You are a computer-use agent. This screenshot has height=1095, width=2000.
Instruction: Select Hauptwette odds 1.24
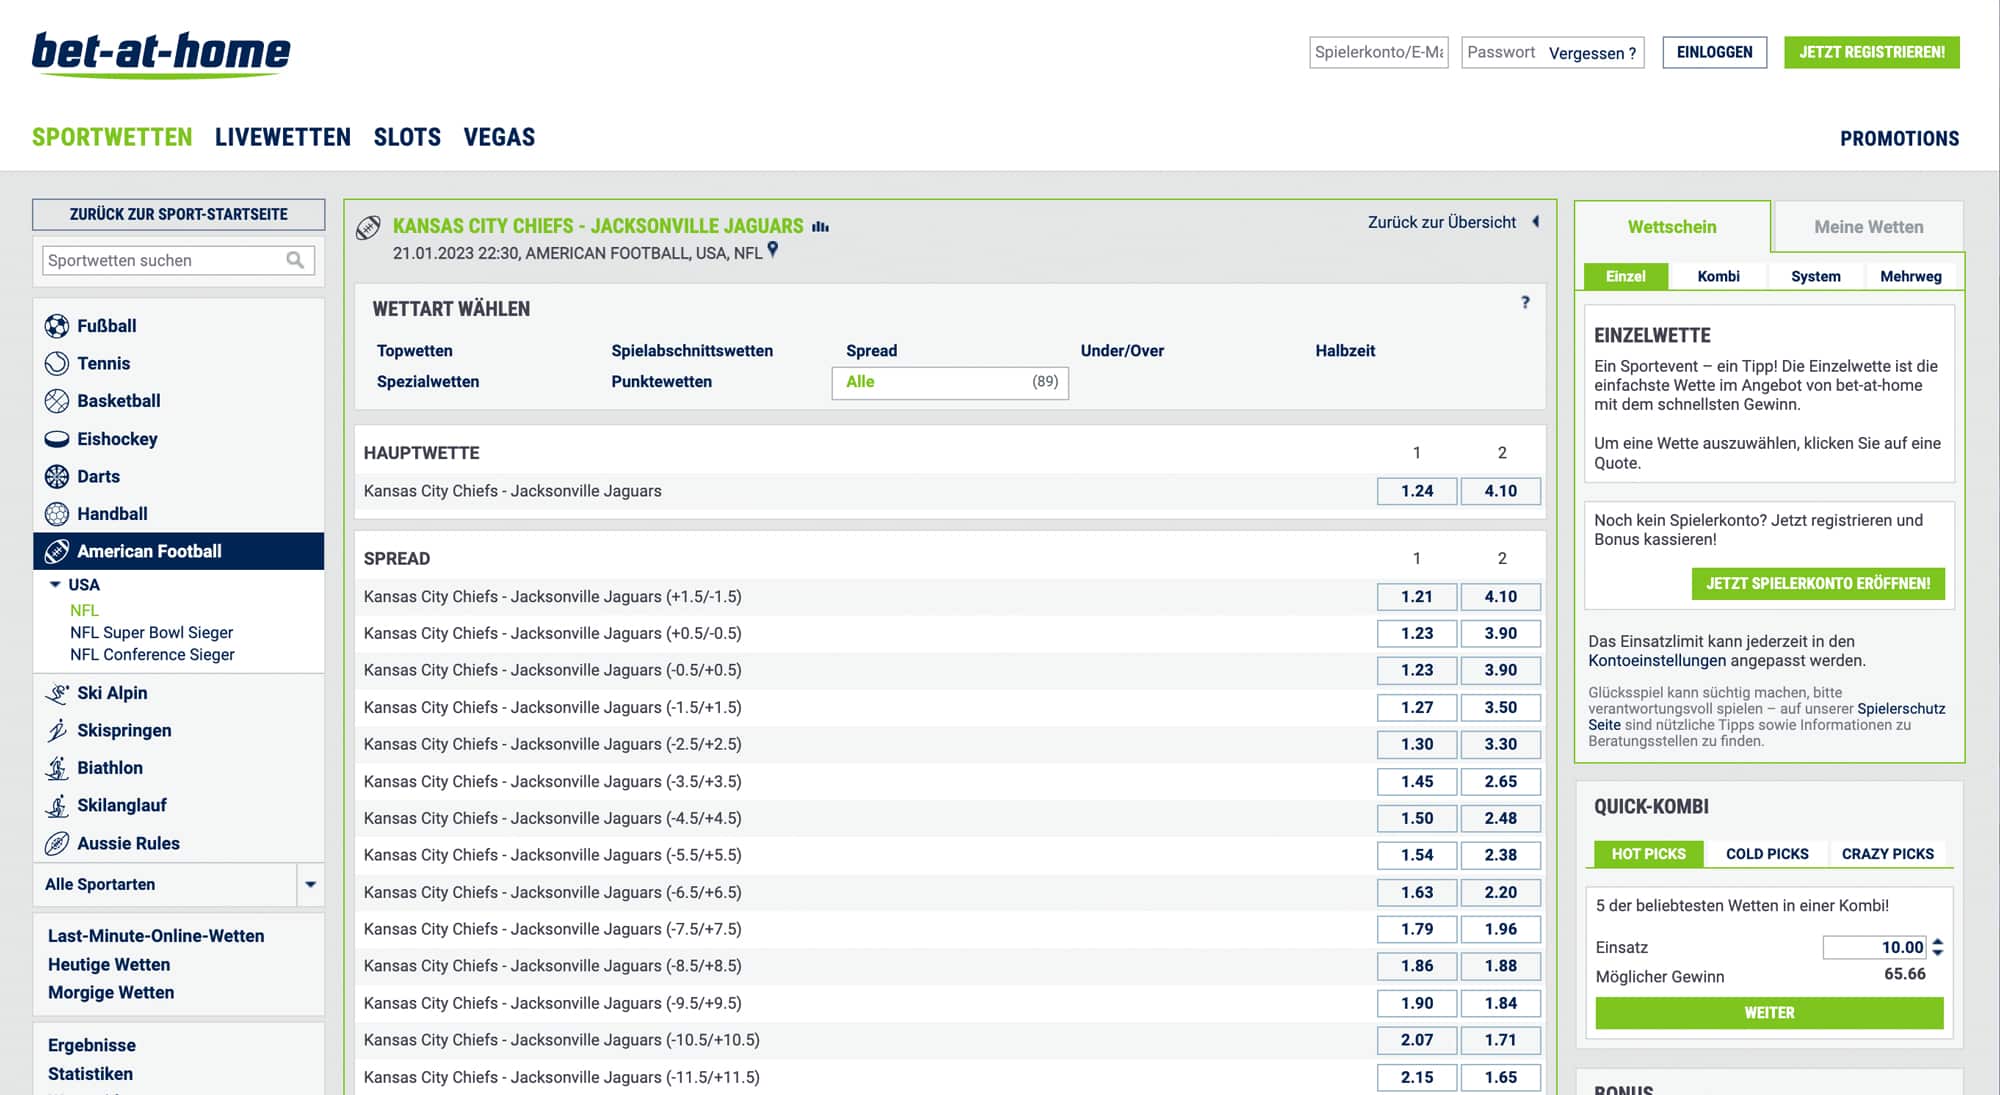click(1416, 491)
